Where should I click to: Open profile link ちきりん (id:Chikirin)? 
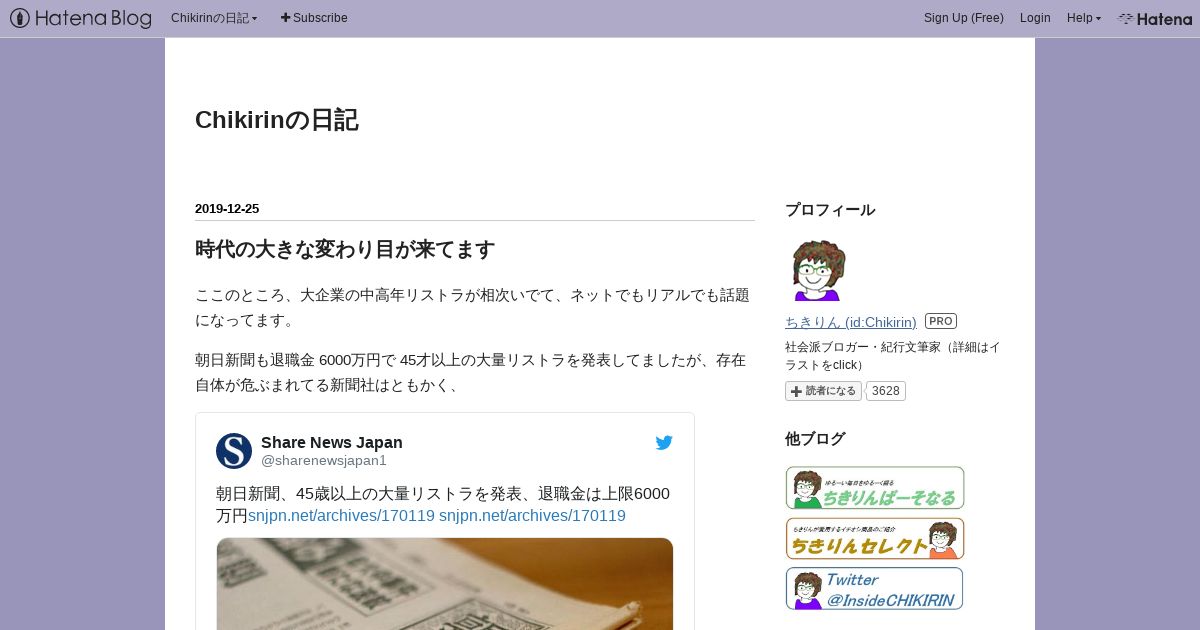(x=851, y=322)
